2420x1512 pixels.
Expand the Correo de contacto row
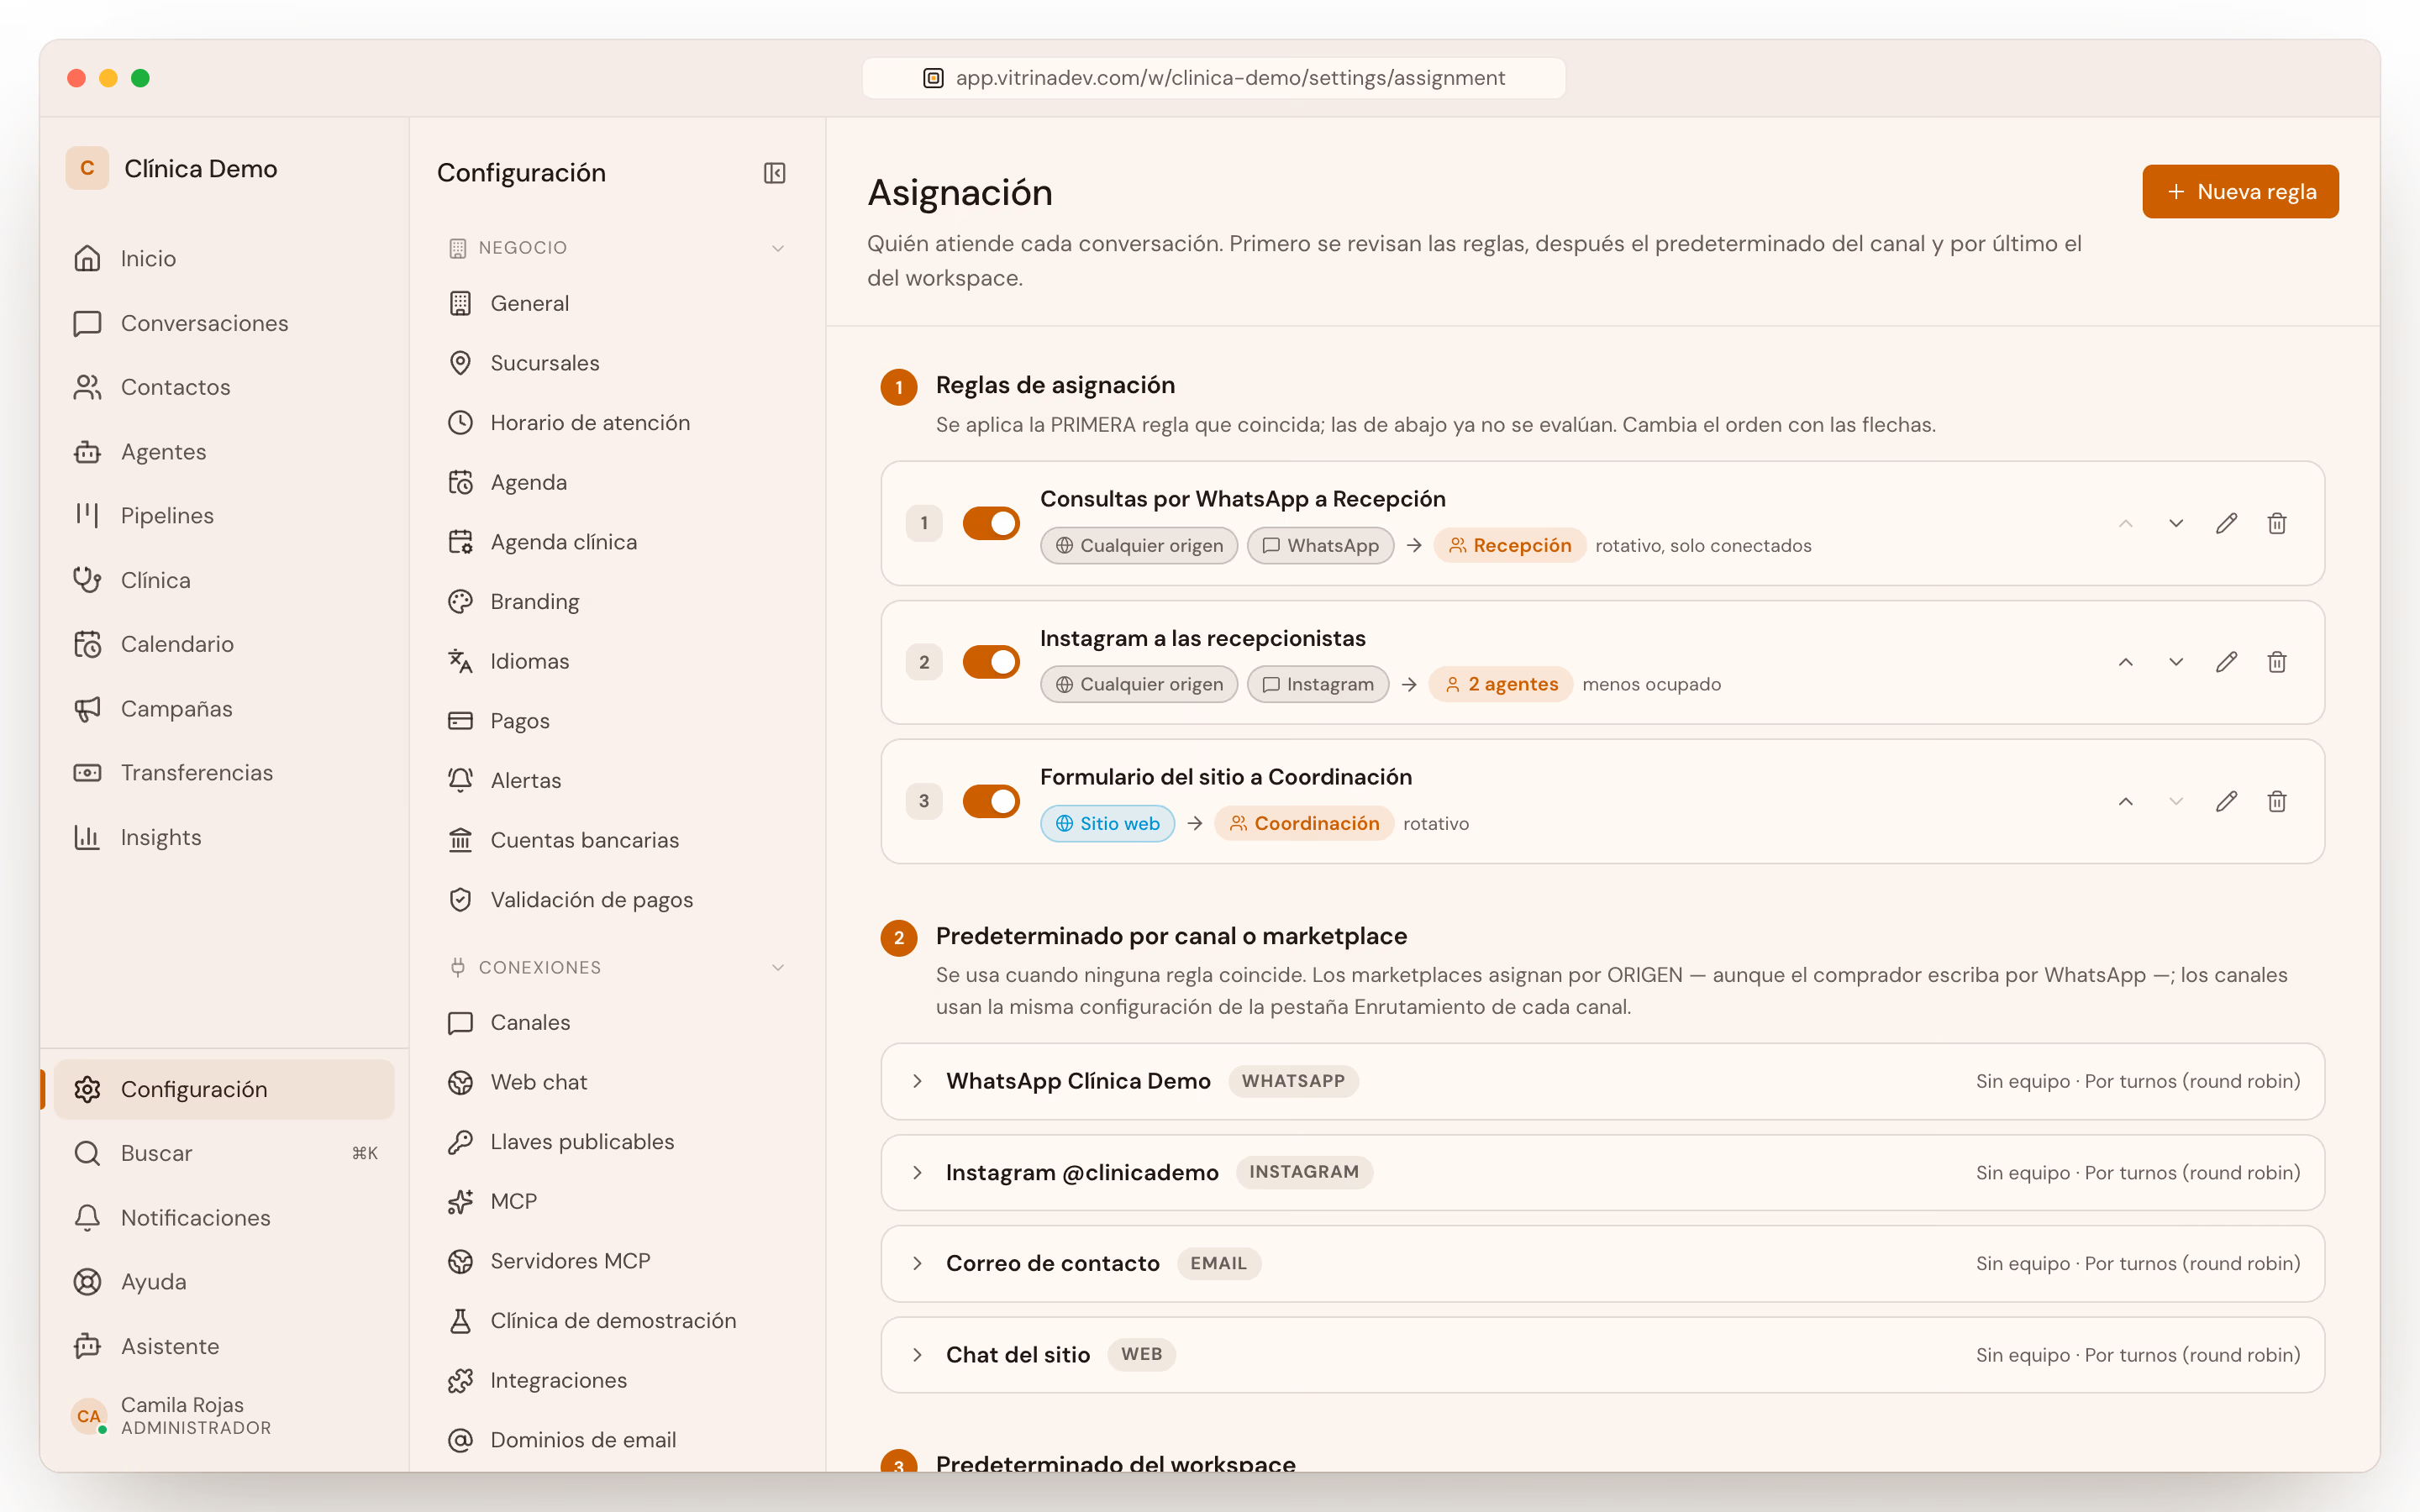click(x=1602, y=1263)
